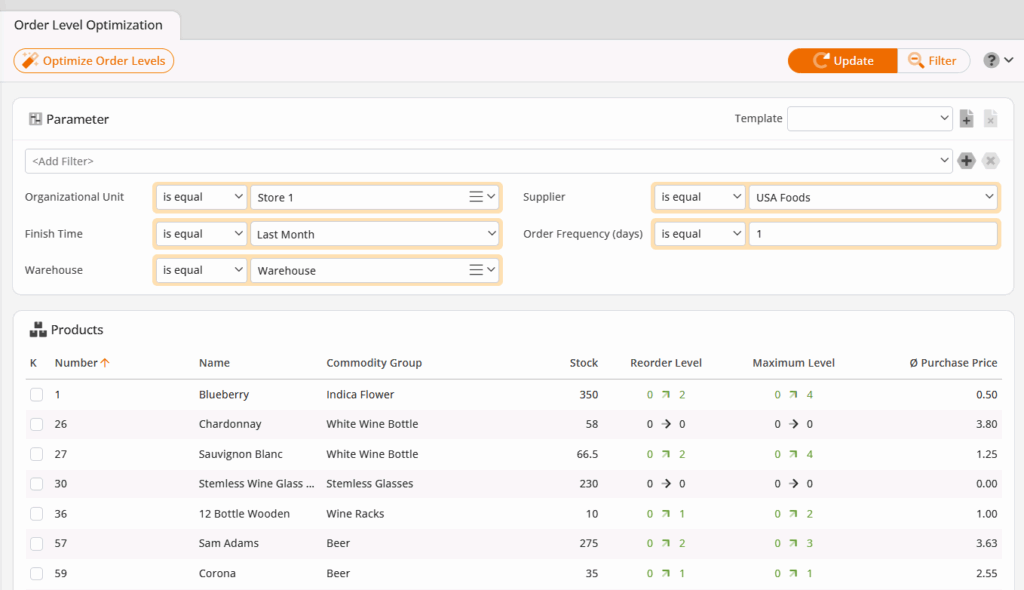
Task: Open the Last Month dropdown
Action: coord(375,233)
